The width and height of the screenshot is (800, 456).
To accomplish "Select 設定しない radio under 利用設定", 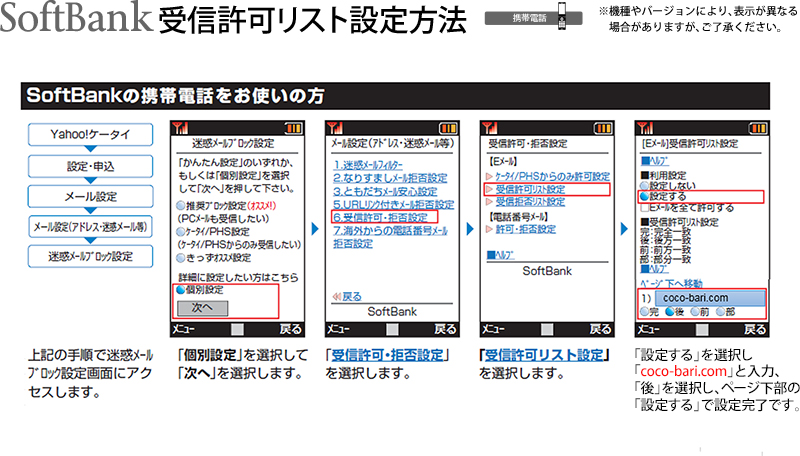I will coord(645,186).
